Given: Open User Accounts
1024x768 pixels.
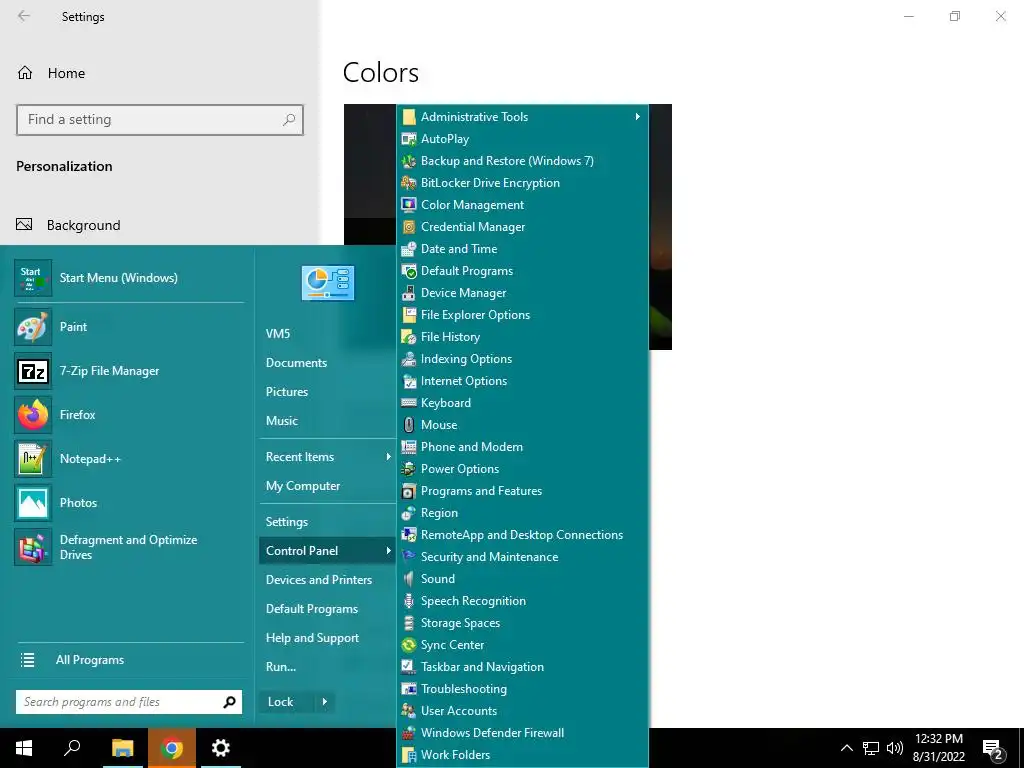Looking at the screenshot, I should click(522, 711).
